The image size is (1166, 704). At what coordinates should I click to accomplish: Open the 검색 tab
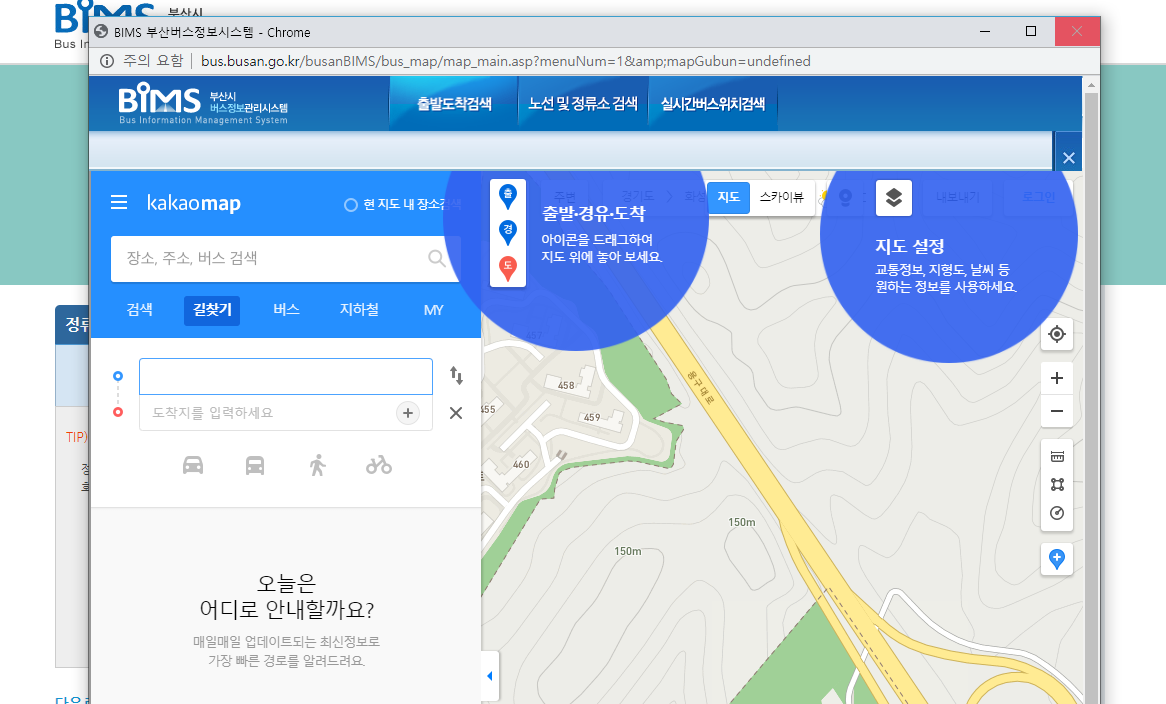pyautogui.click(x=140, y=310)
